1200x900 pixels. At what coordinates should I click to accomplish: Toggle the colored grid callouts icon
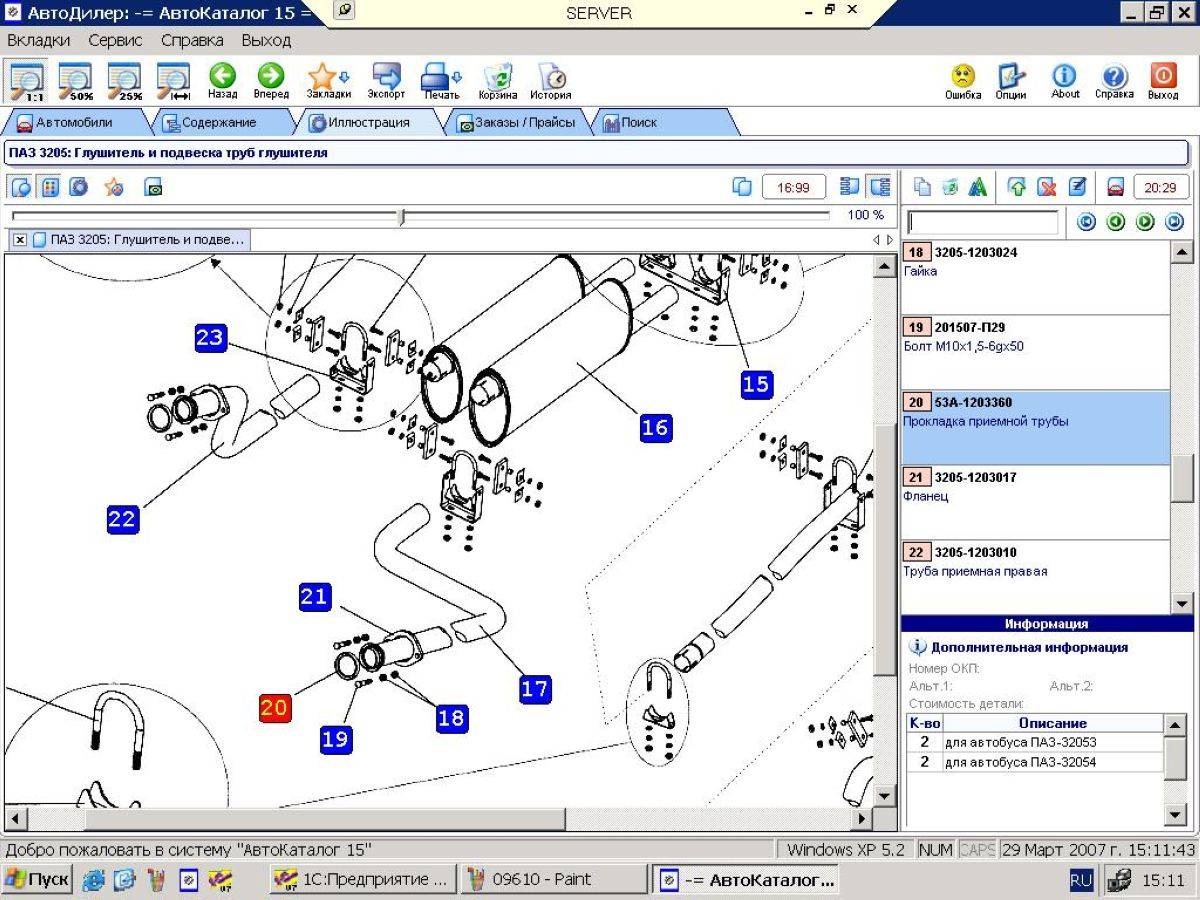50,187
